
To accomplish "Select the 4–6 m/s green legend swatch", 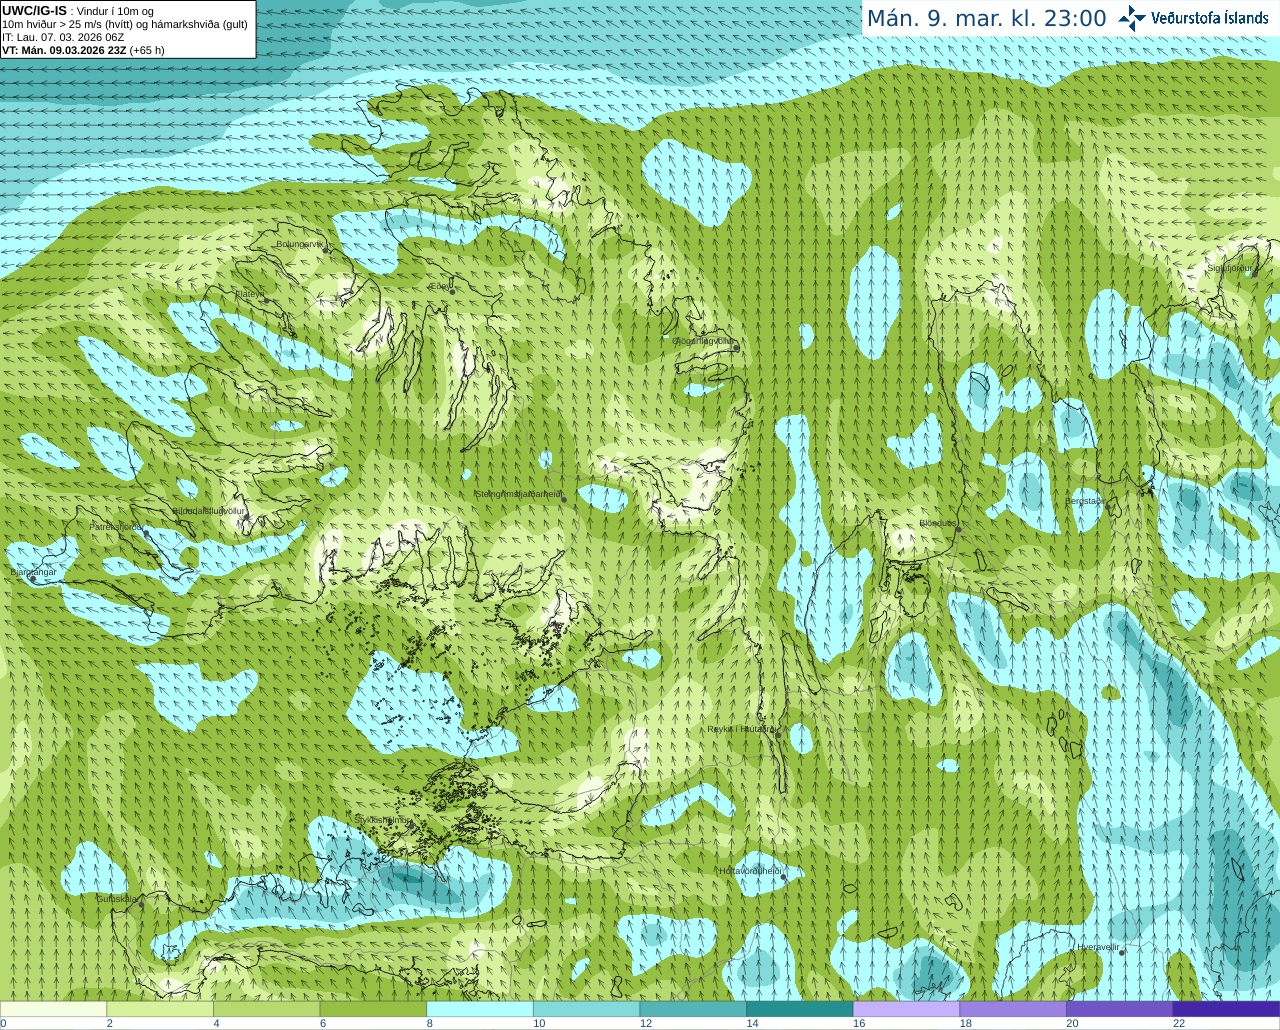I will click(266, 1009).
